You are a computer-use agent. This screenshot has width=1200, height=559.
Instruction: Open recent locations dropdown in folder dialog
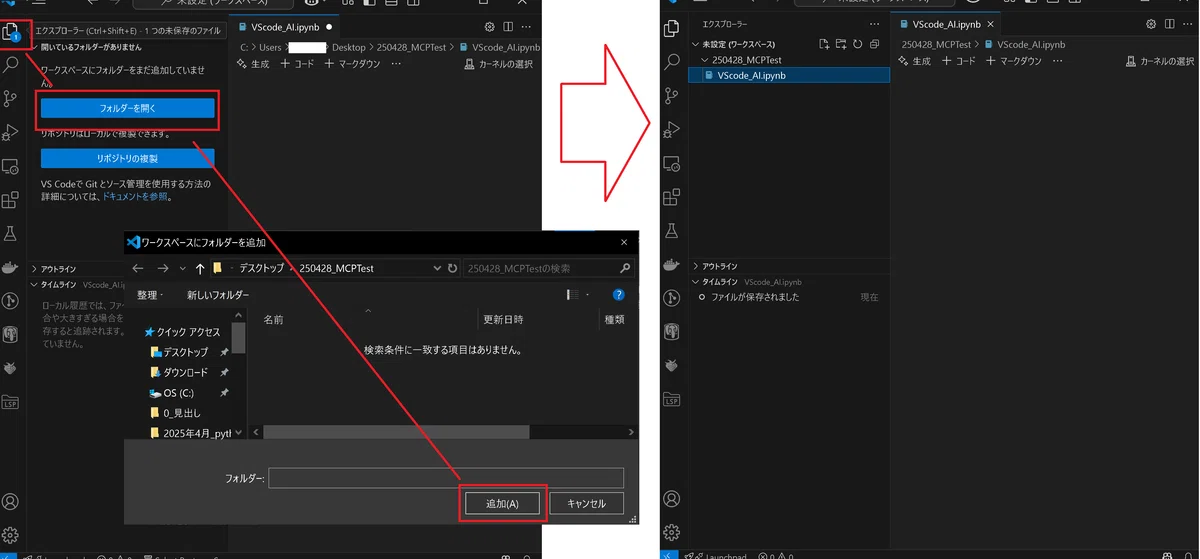point(182,268)
